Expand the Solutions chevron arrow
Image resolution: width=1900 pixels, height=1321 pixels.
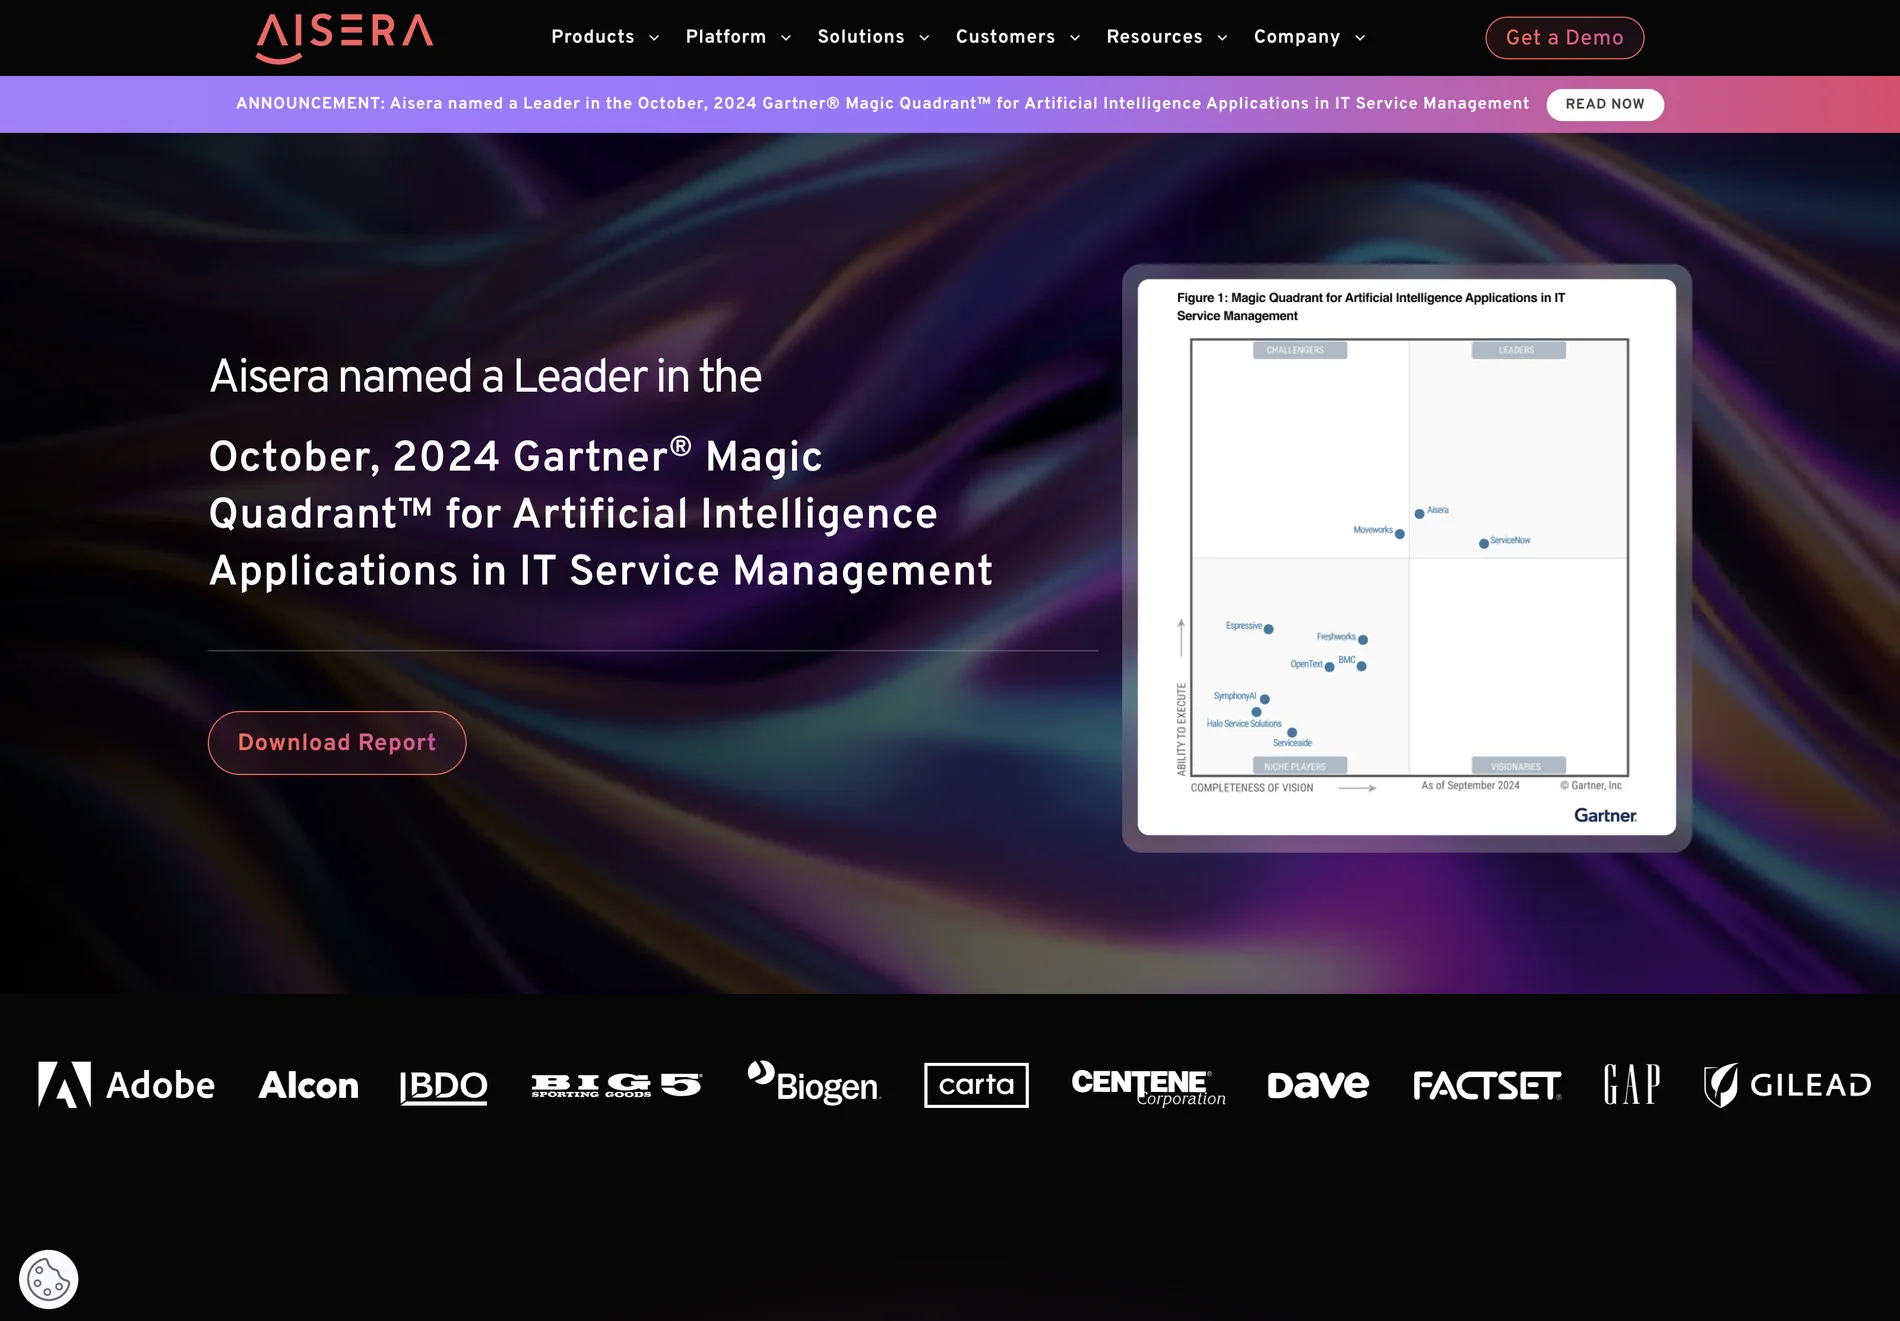(924, 38)
